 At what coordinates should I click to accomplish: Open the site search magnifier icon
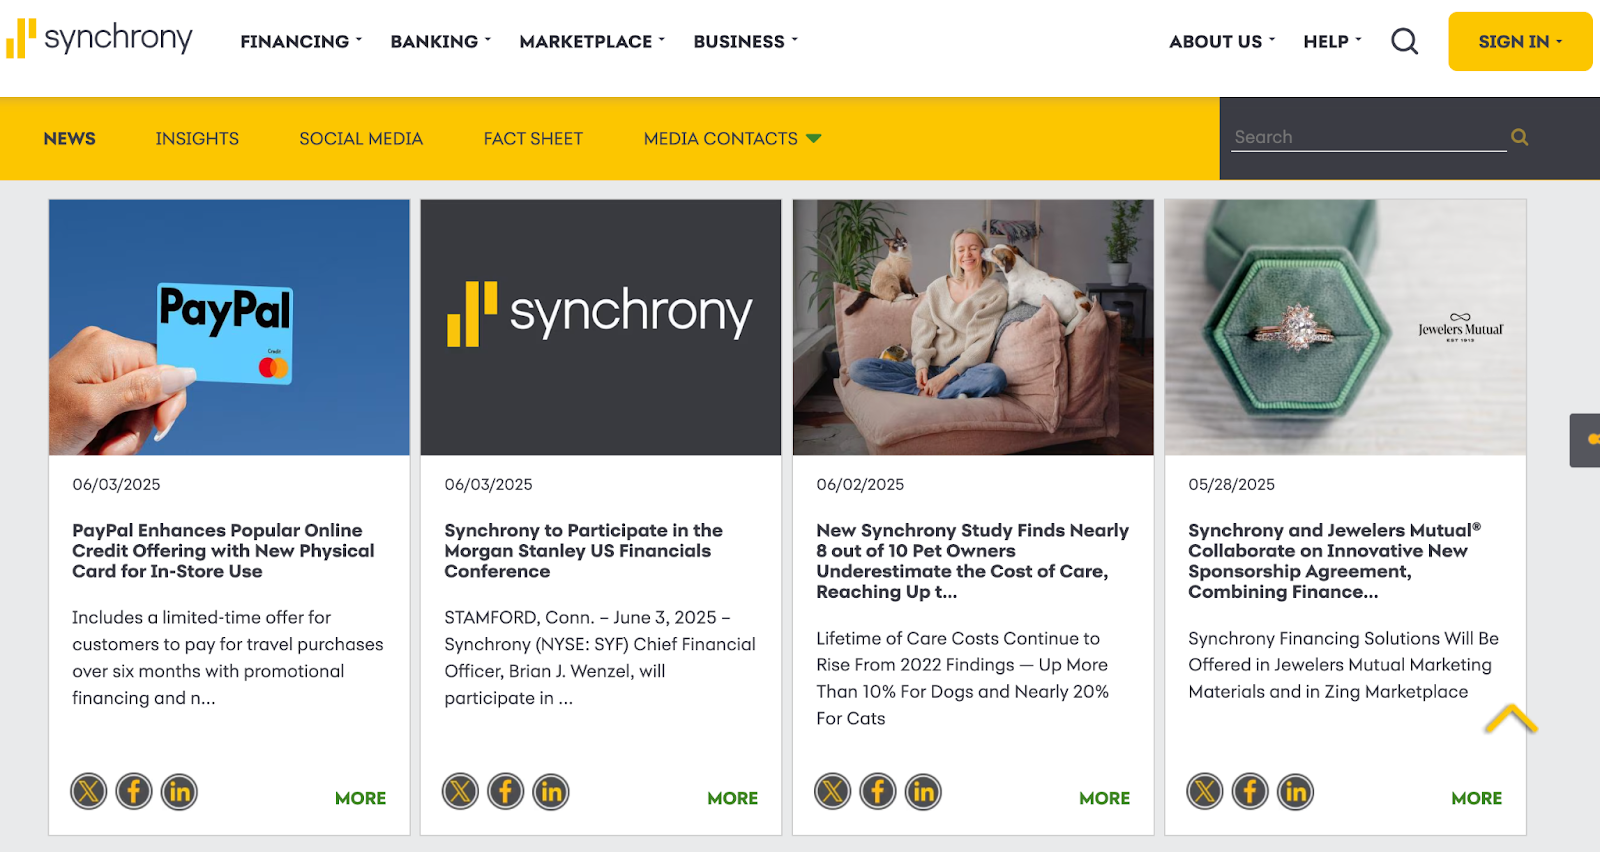point(1404,41)
